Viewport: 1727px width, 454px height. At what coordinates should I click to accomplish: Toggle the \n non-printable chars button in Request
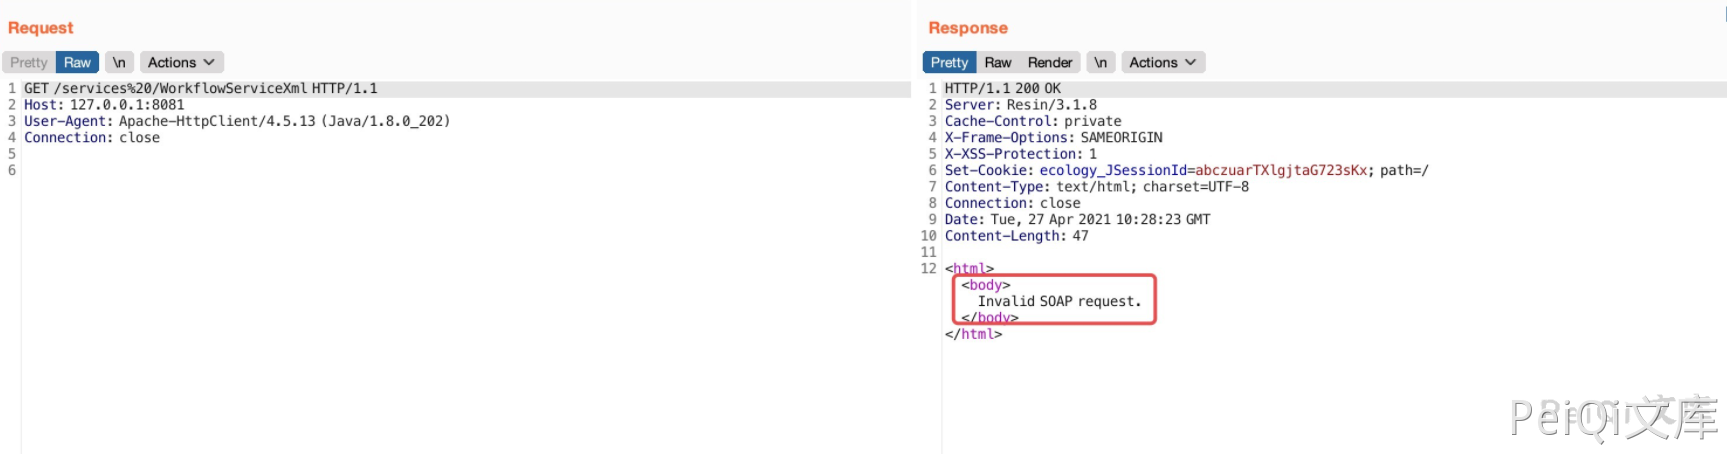(x=119, y=62)
